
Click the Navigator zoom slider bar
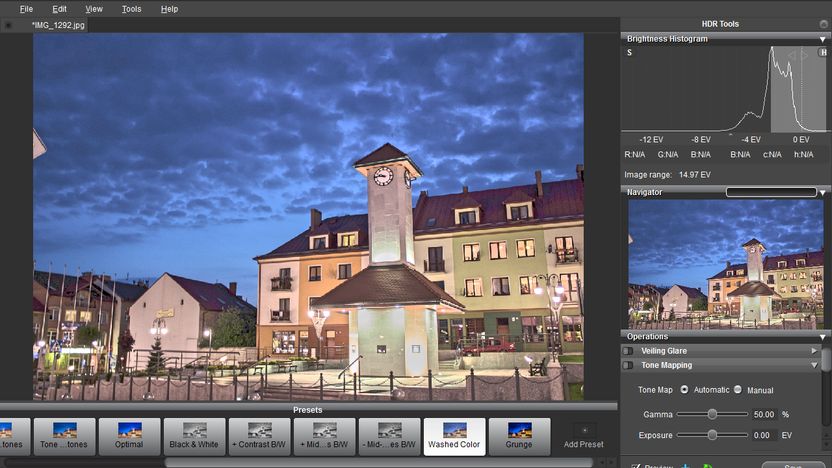771,192
